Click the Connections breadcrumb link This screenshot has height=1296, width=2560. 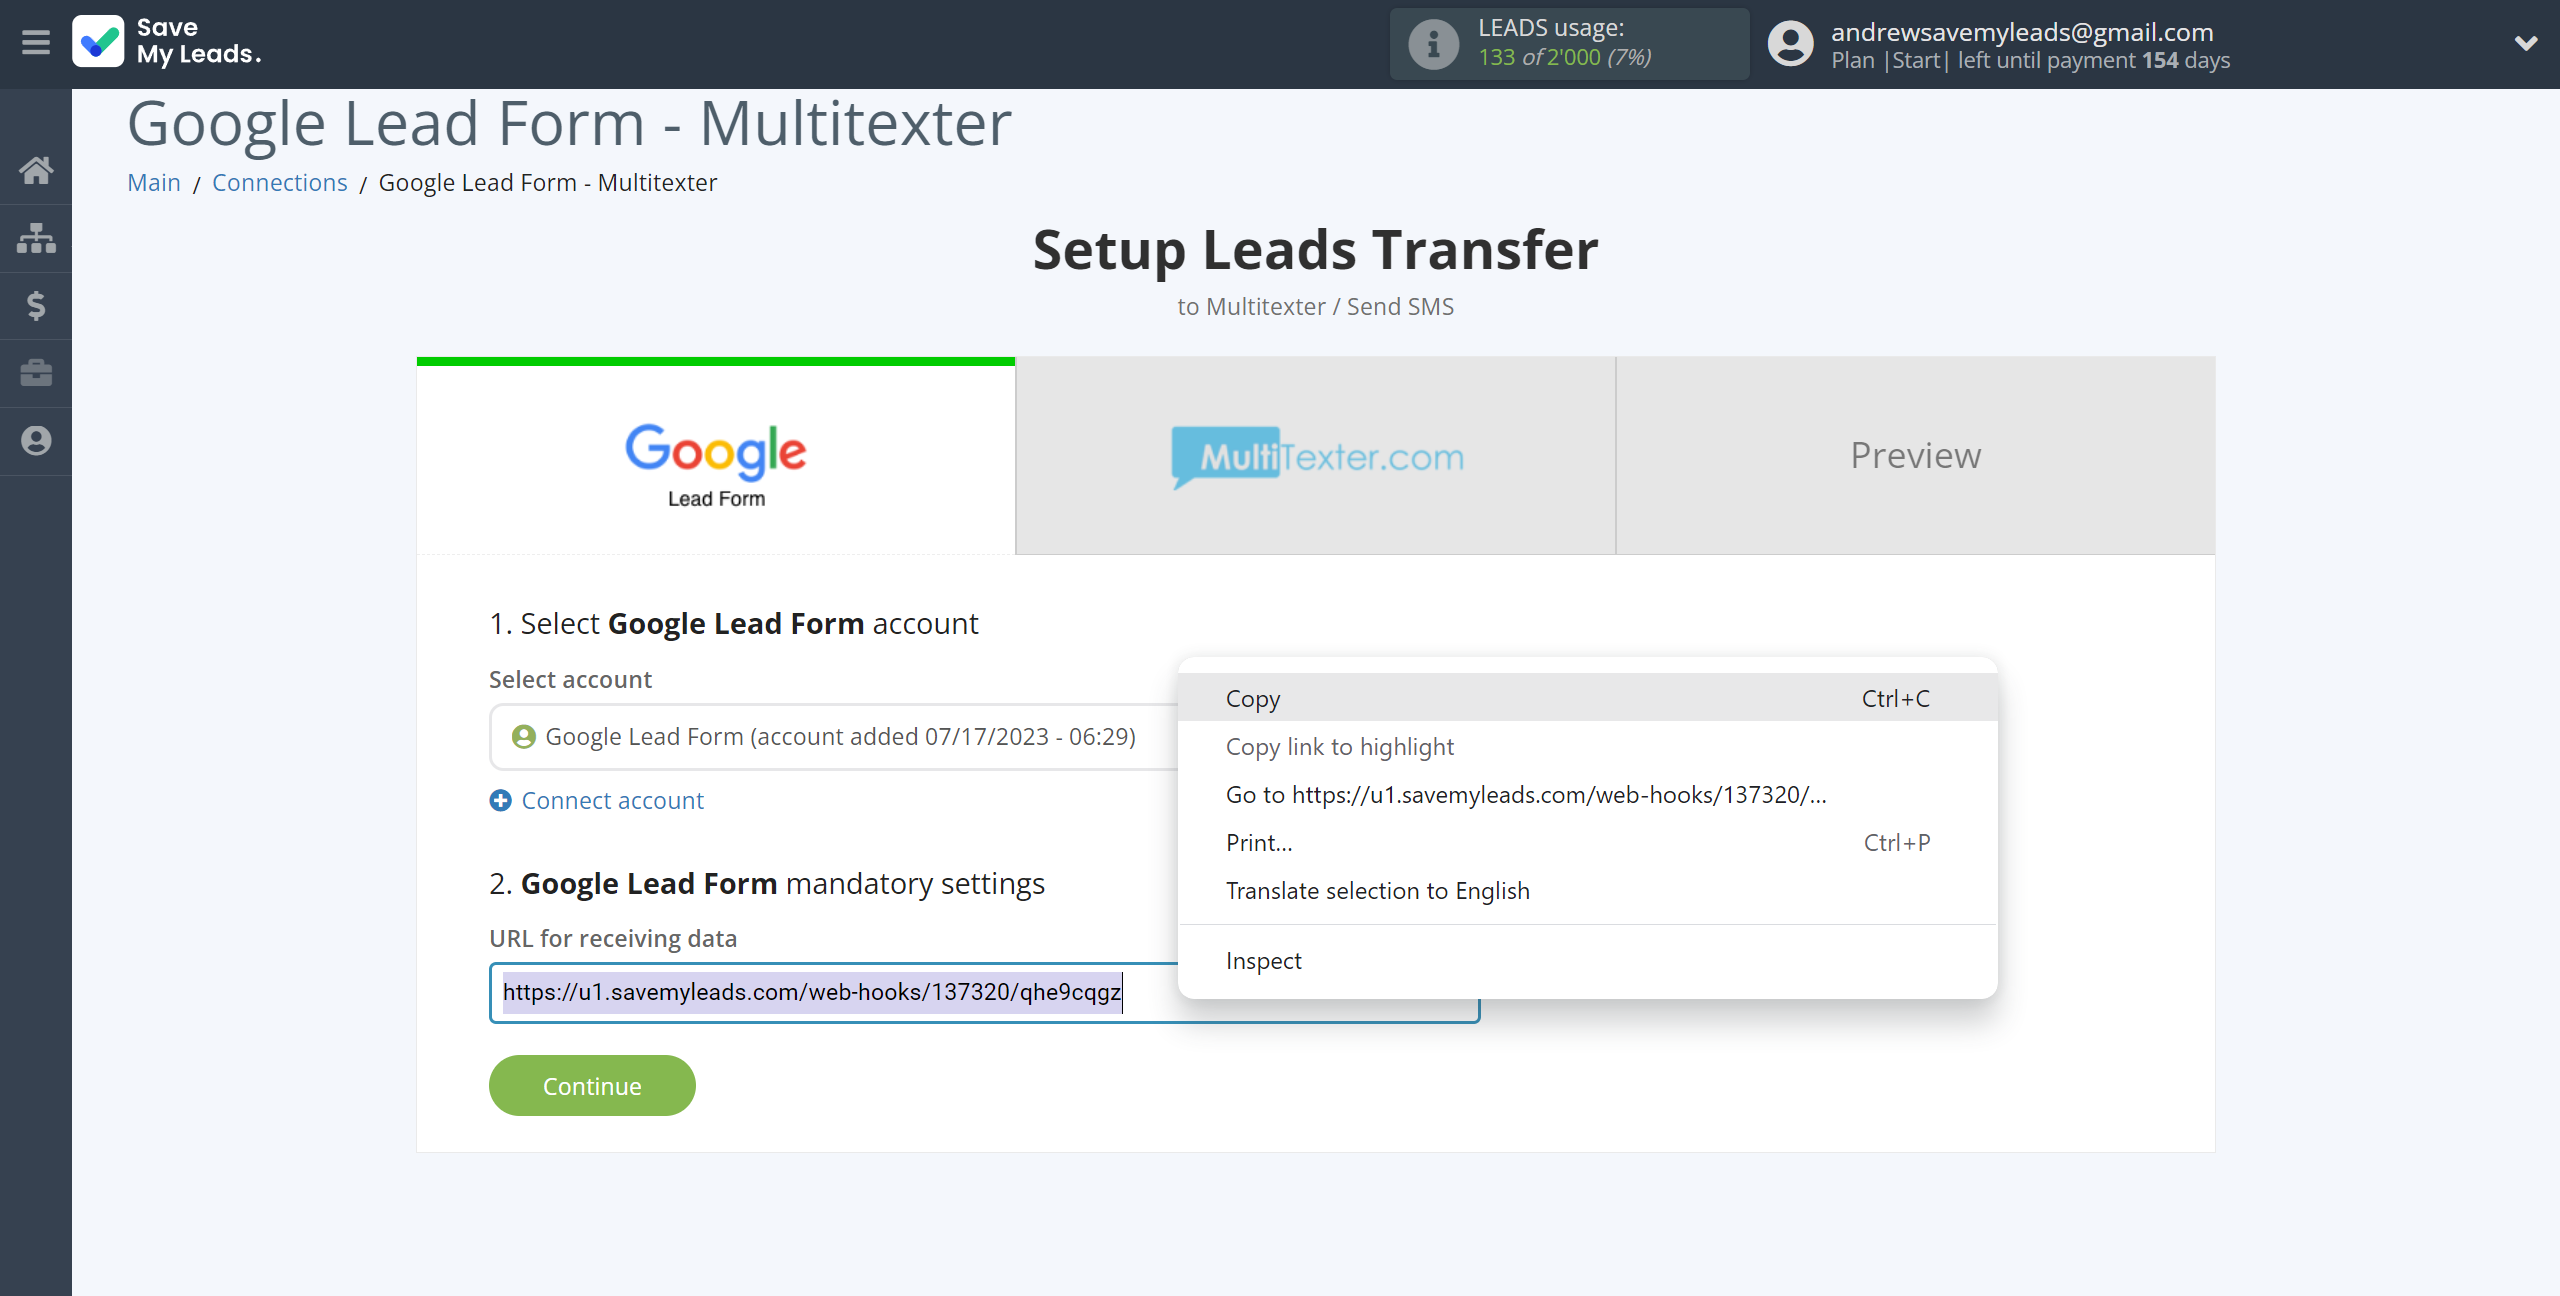pos(278,182)
